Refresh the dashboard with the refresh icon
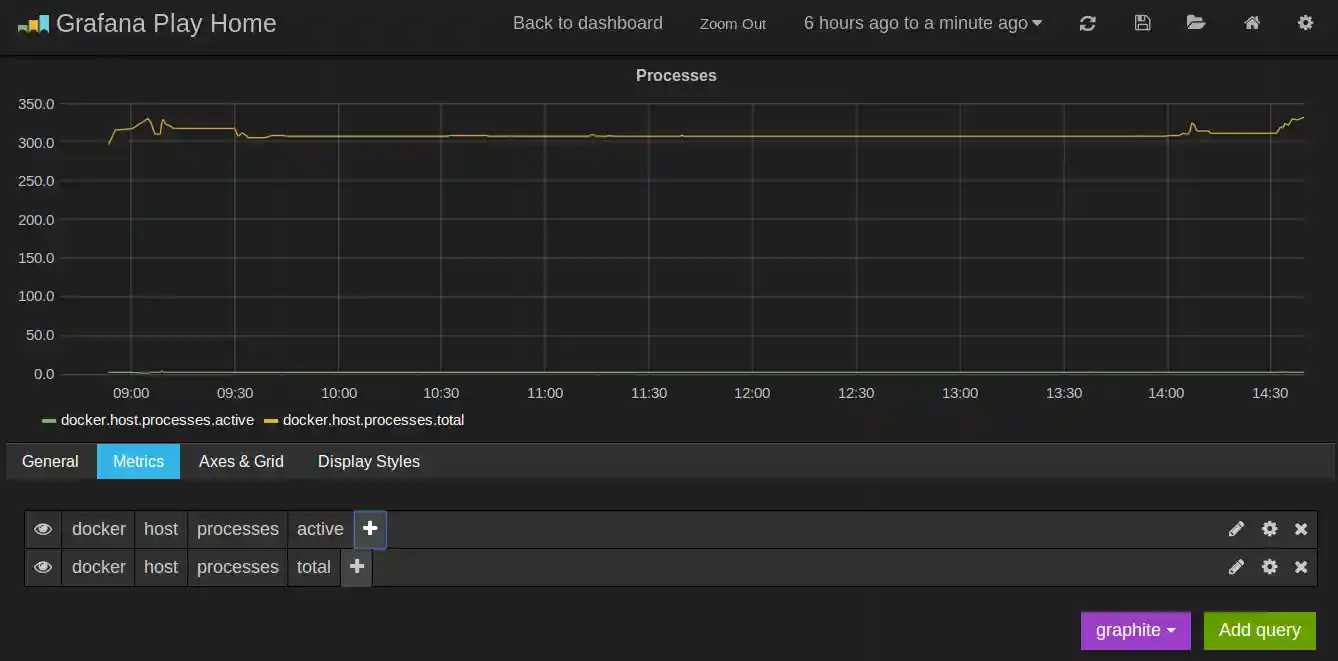The image size is (1338, 661). (x=1088, y=23)
